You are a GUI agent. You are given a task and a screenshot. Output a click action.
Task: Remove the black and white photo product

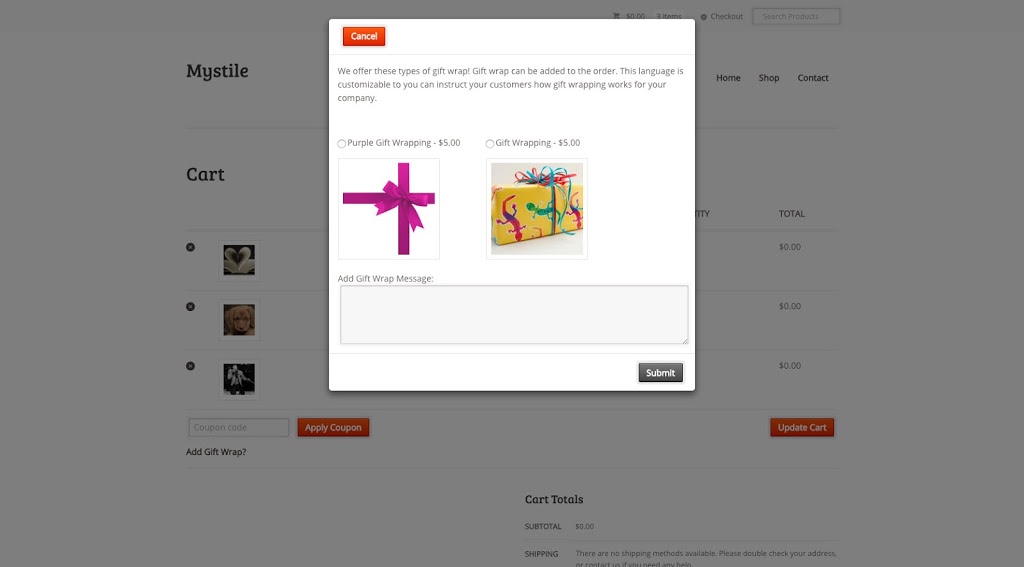click(x=190, y=366)
